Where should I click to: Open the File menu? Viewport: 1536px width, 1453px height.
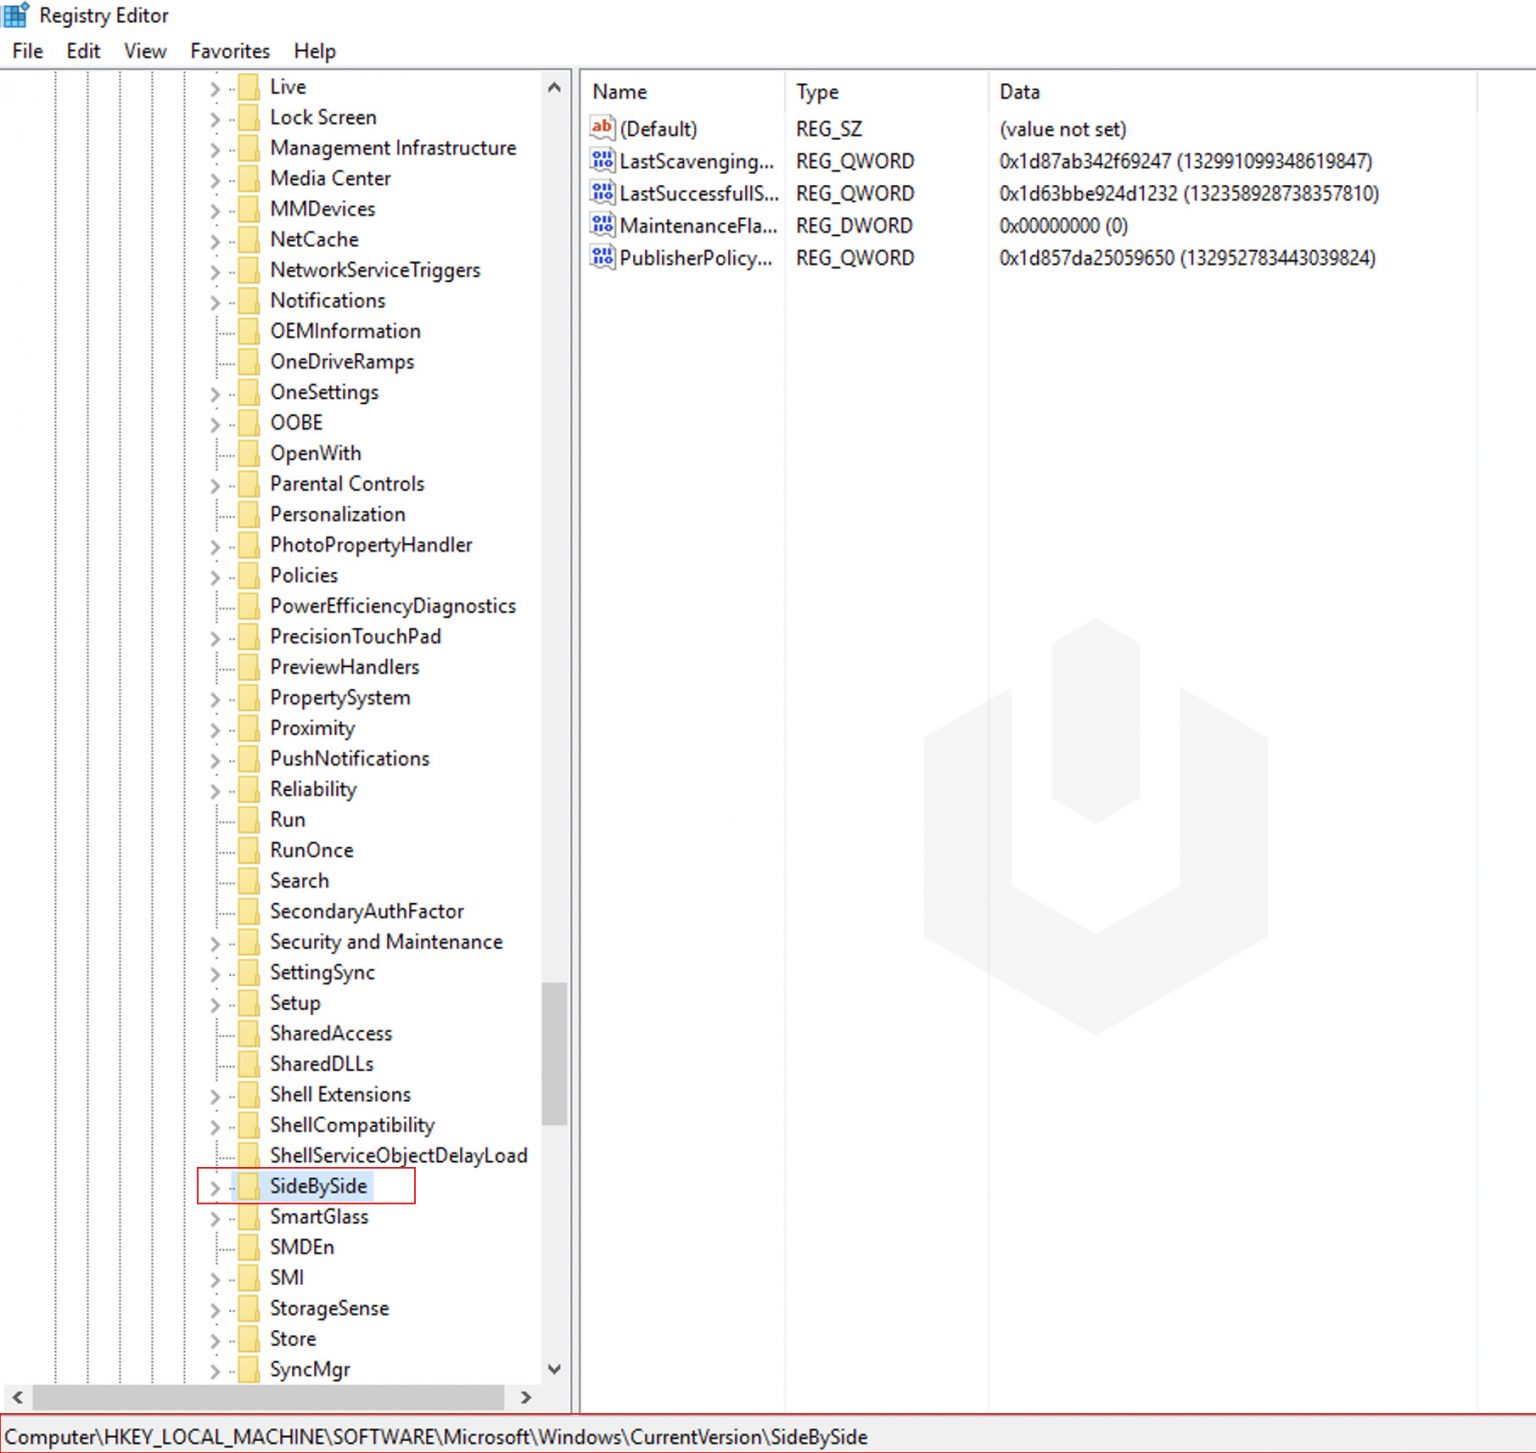pos(26,51)
